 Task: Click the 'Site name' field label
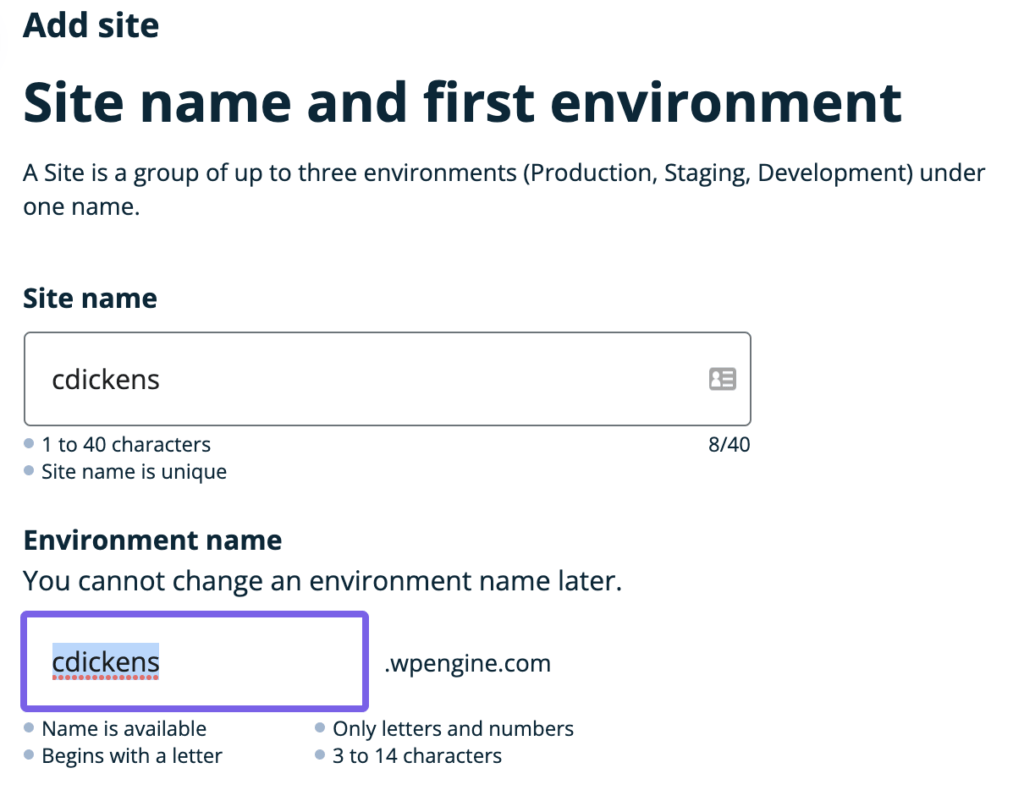pyautogui.click(x=89, y=298)
